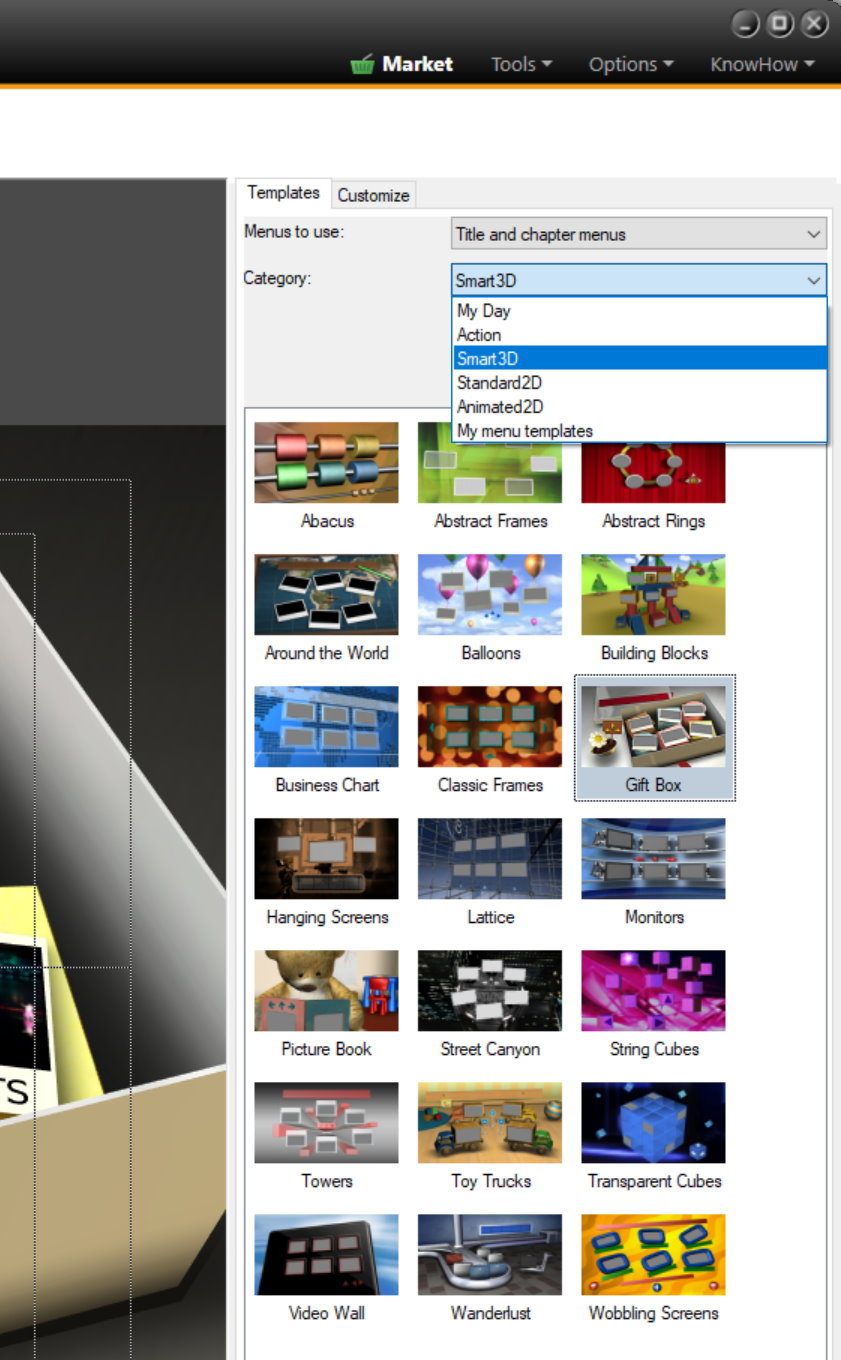The height and width of the screenshot is (1360, 841).
Task: Pick the Transparent Cubes template
Action: (653, 1123)
